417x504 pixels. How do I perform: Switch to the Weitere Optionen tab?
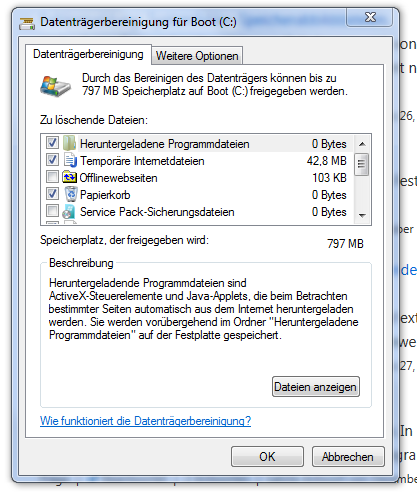(197, 56)
